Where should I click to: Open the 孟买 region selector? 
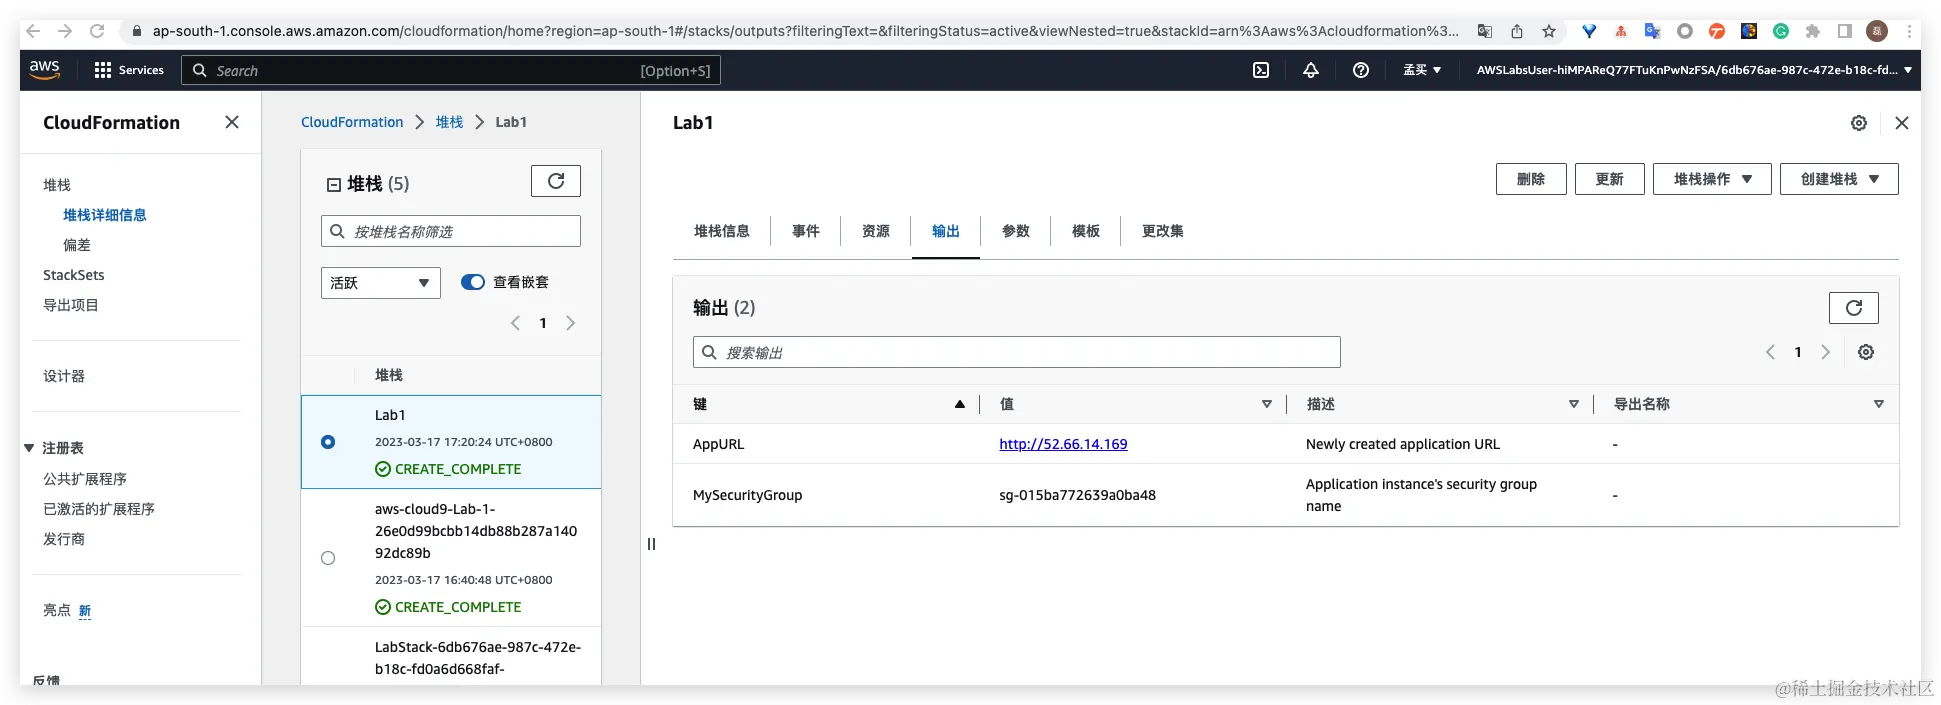(1422, 70)
